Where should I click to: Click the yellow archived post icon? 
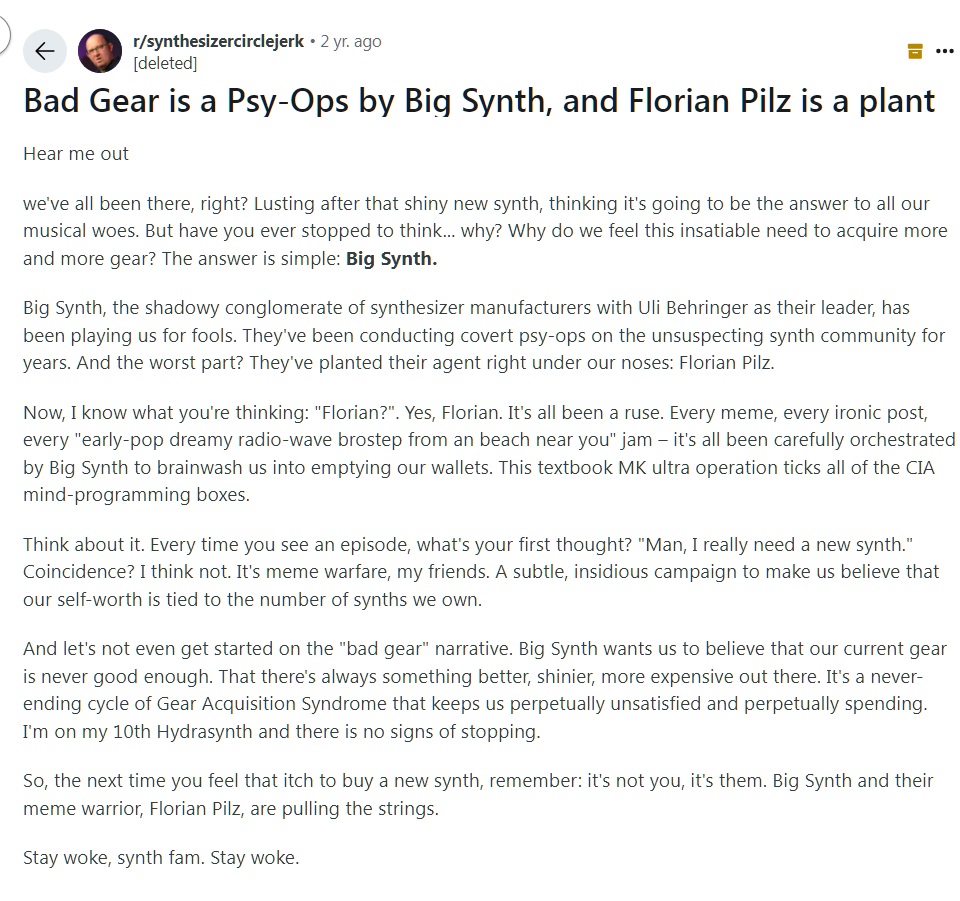tap(914, 51)
